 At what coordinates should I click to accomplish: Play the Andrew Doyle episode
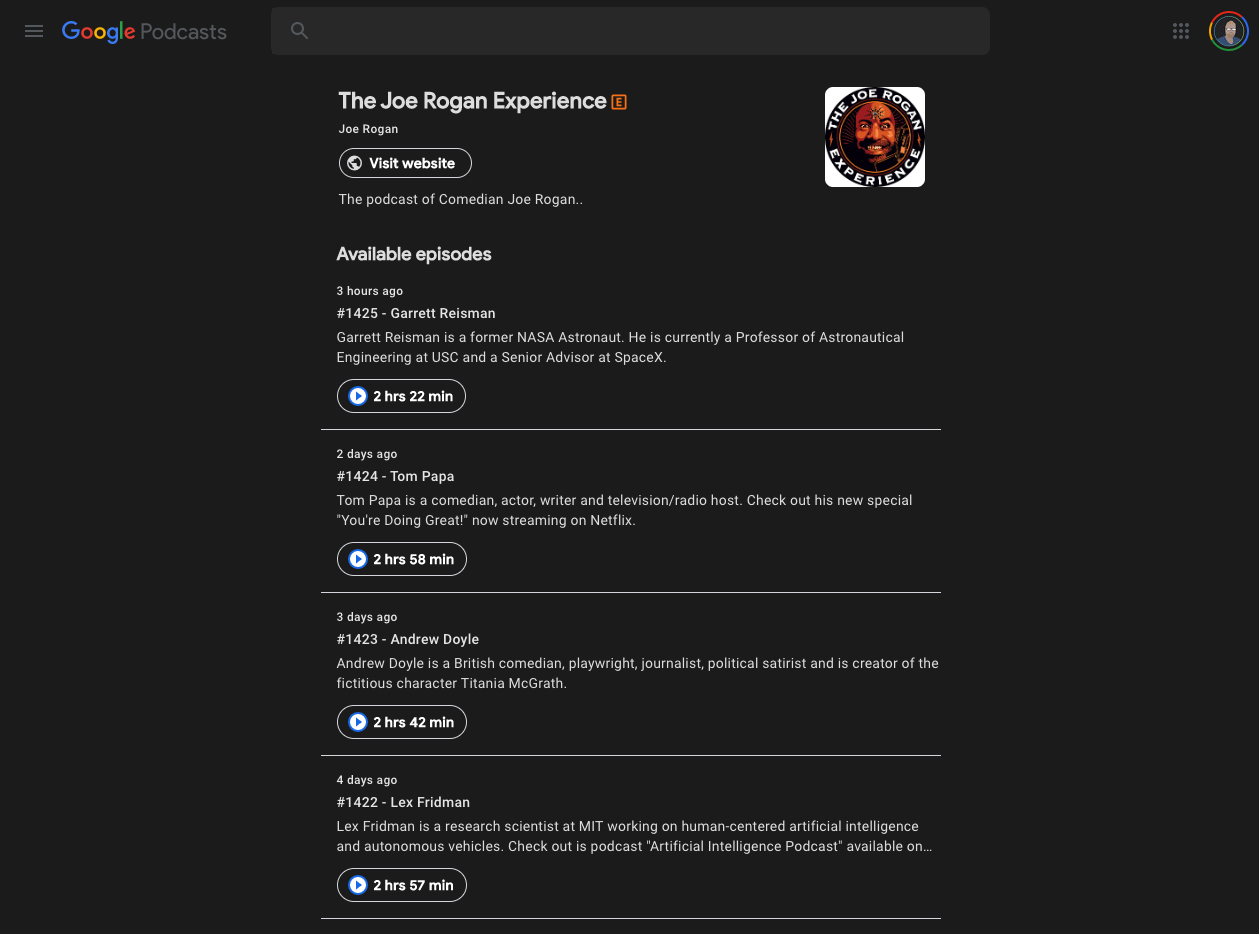(x=402, y=722)
